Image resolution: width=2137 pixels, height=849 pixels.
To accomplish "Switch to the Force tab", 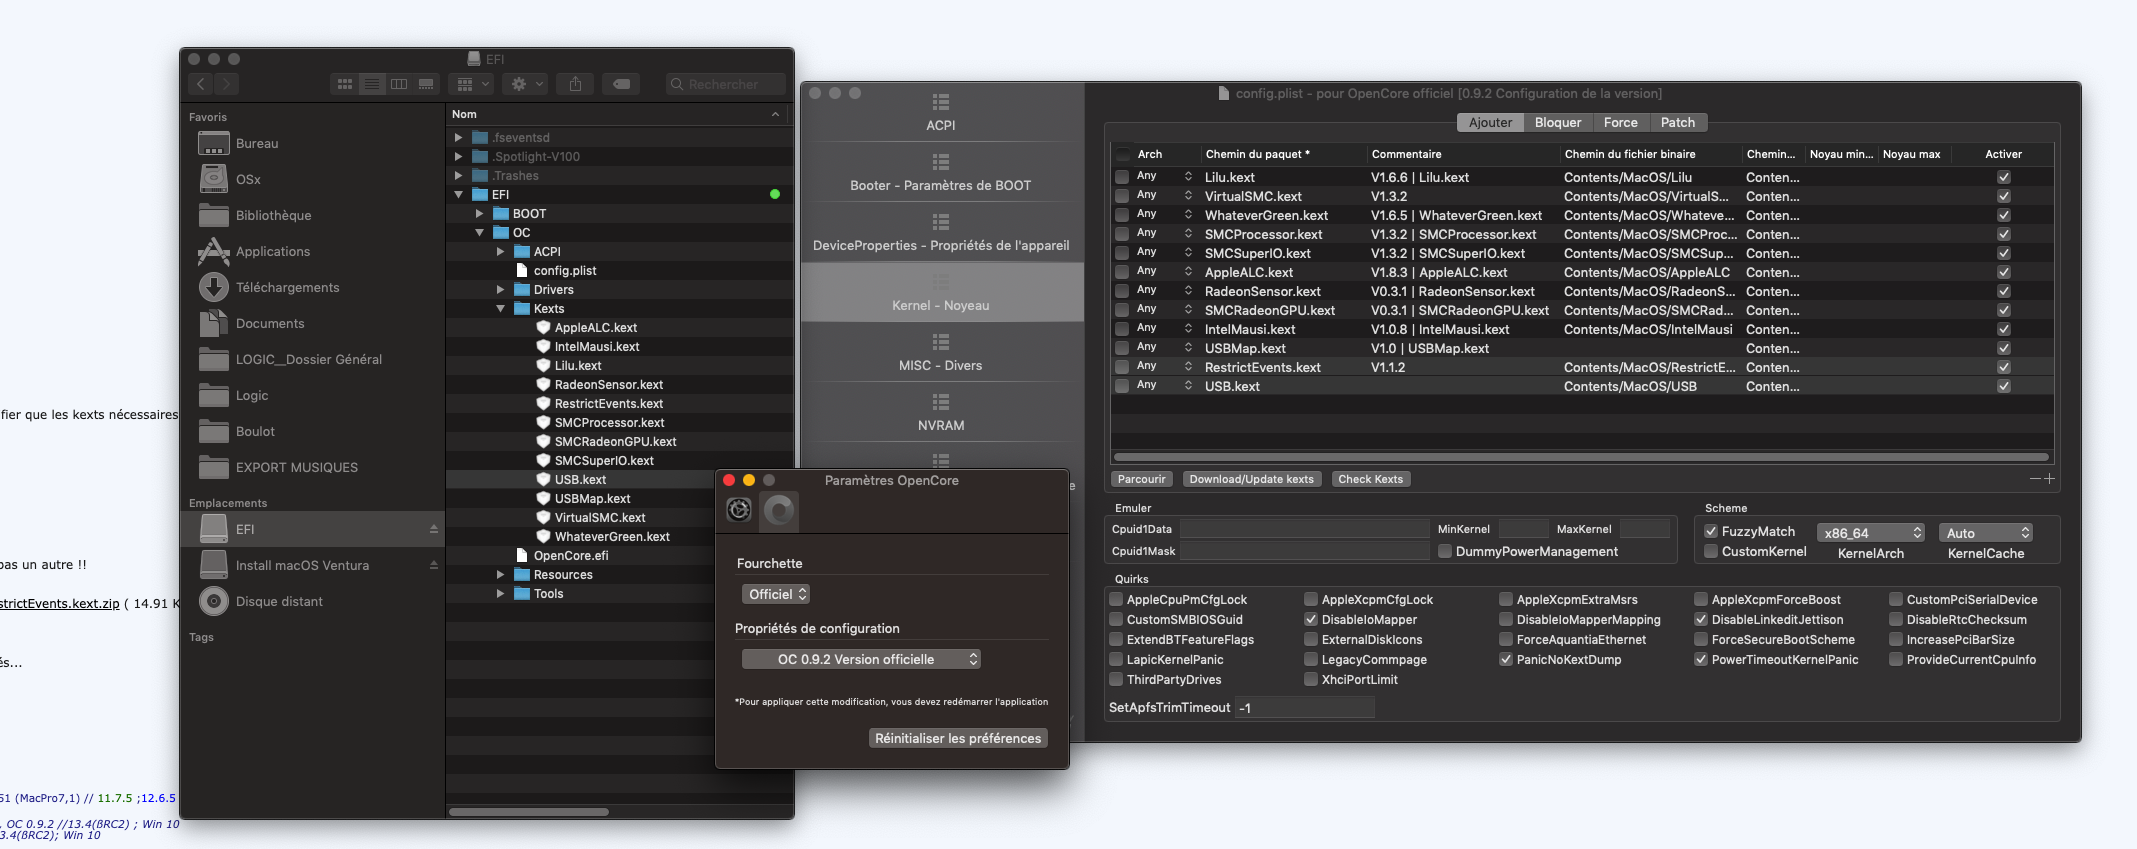I will [x=1621, y=123].
